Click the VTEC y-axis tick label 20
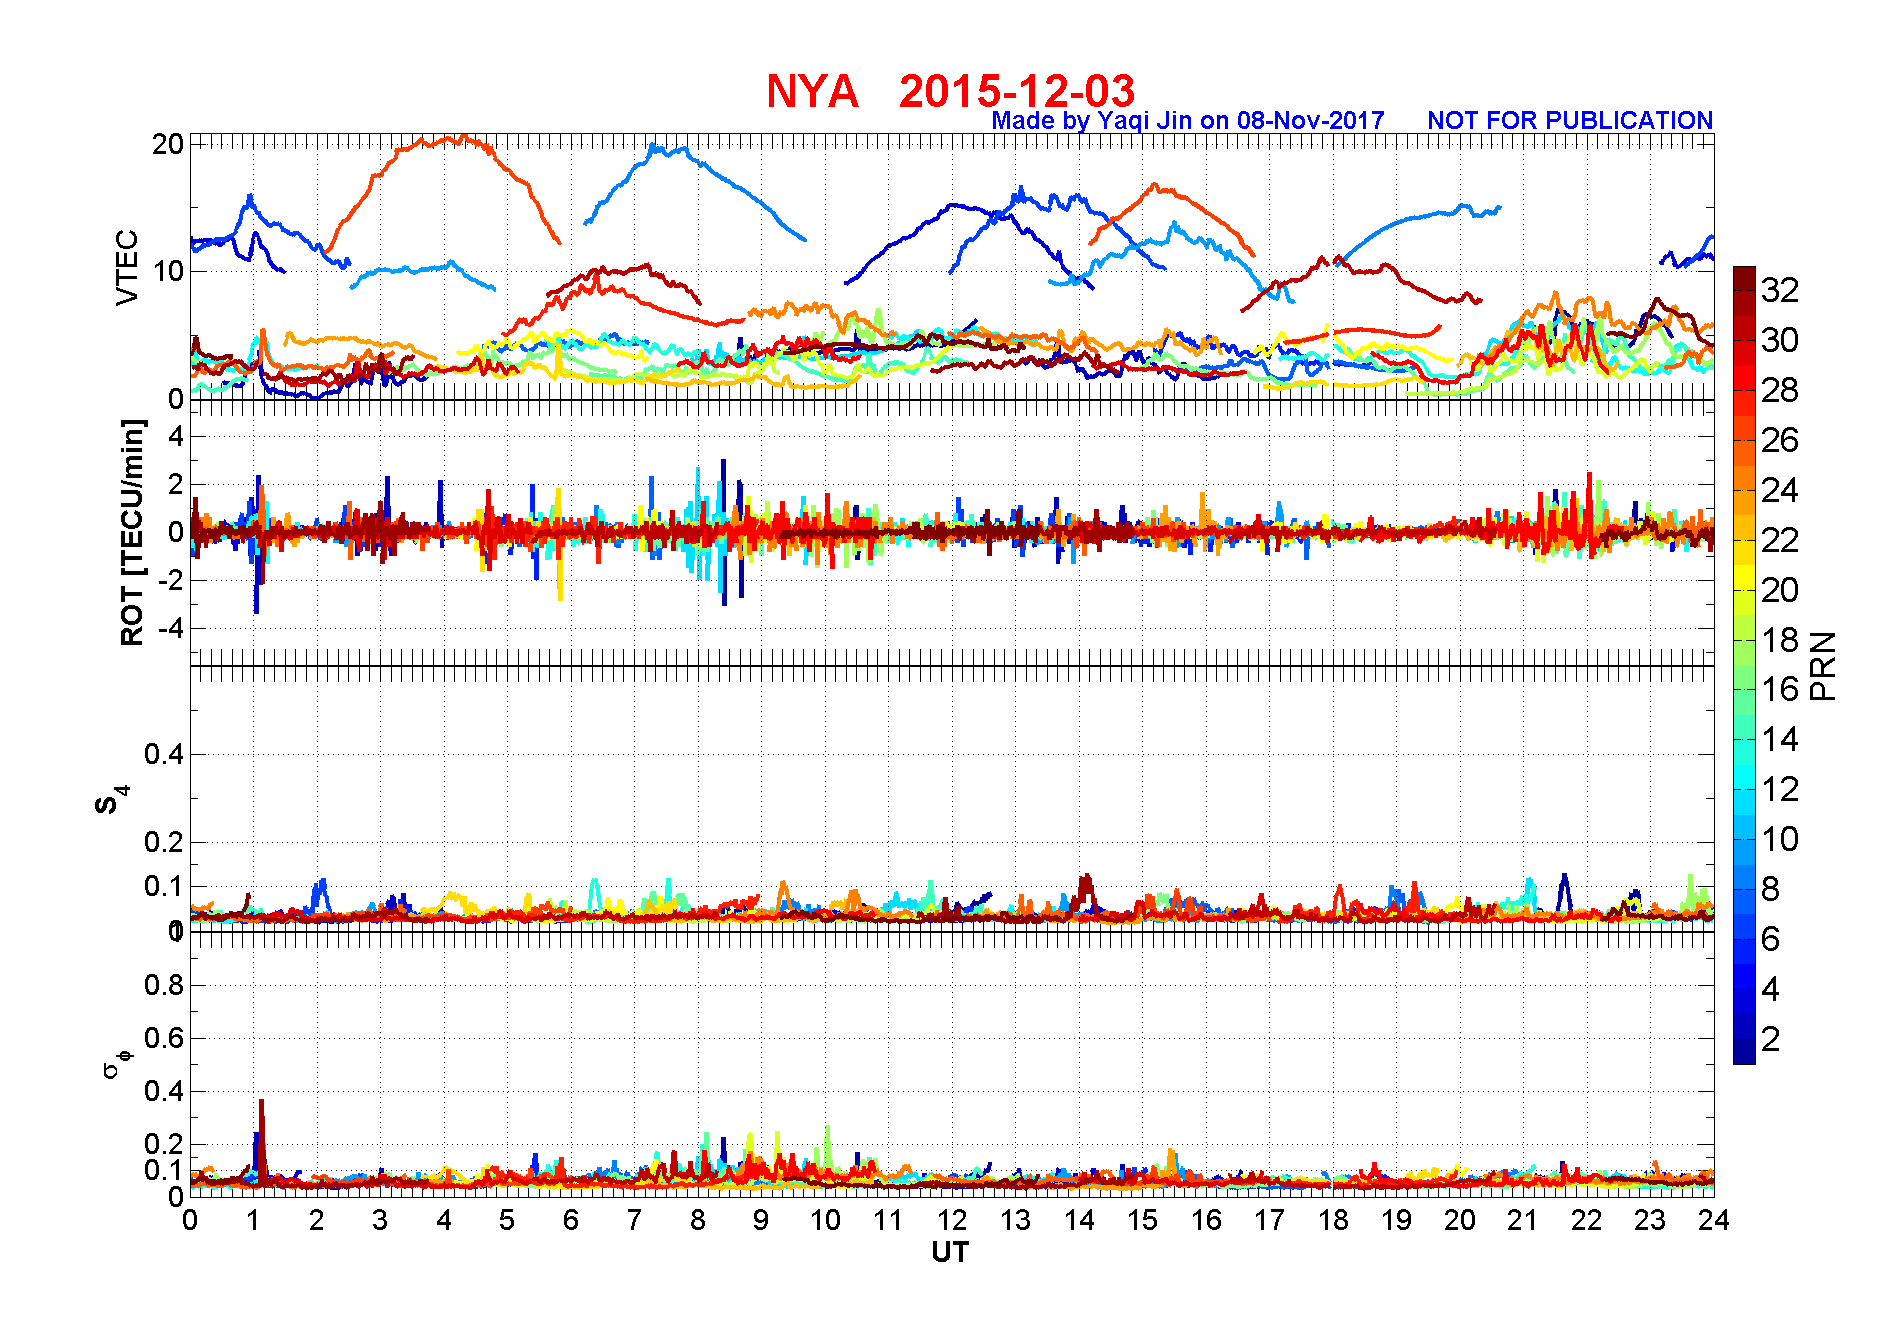 coord(167,144)
